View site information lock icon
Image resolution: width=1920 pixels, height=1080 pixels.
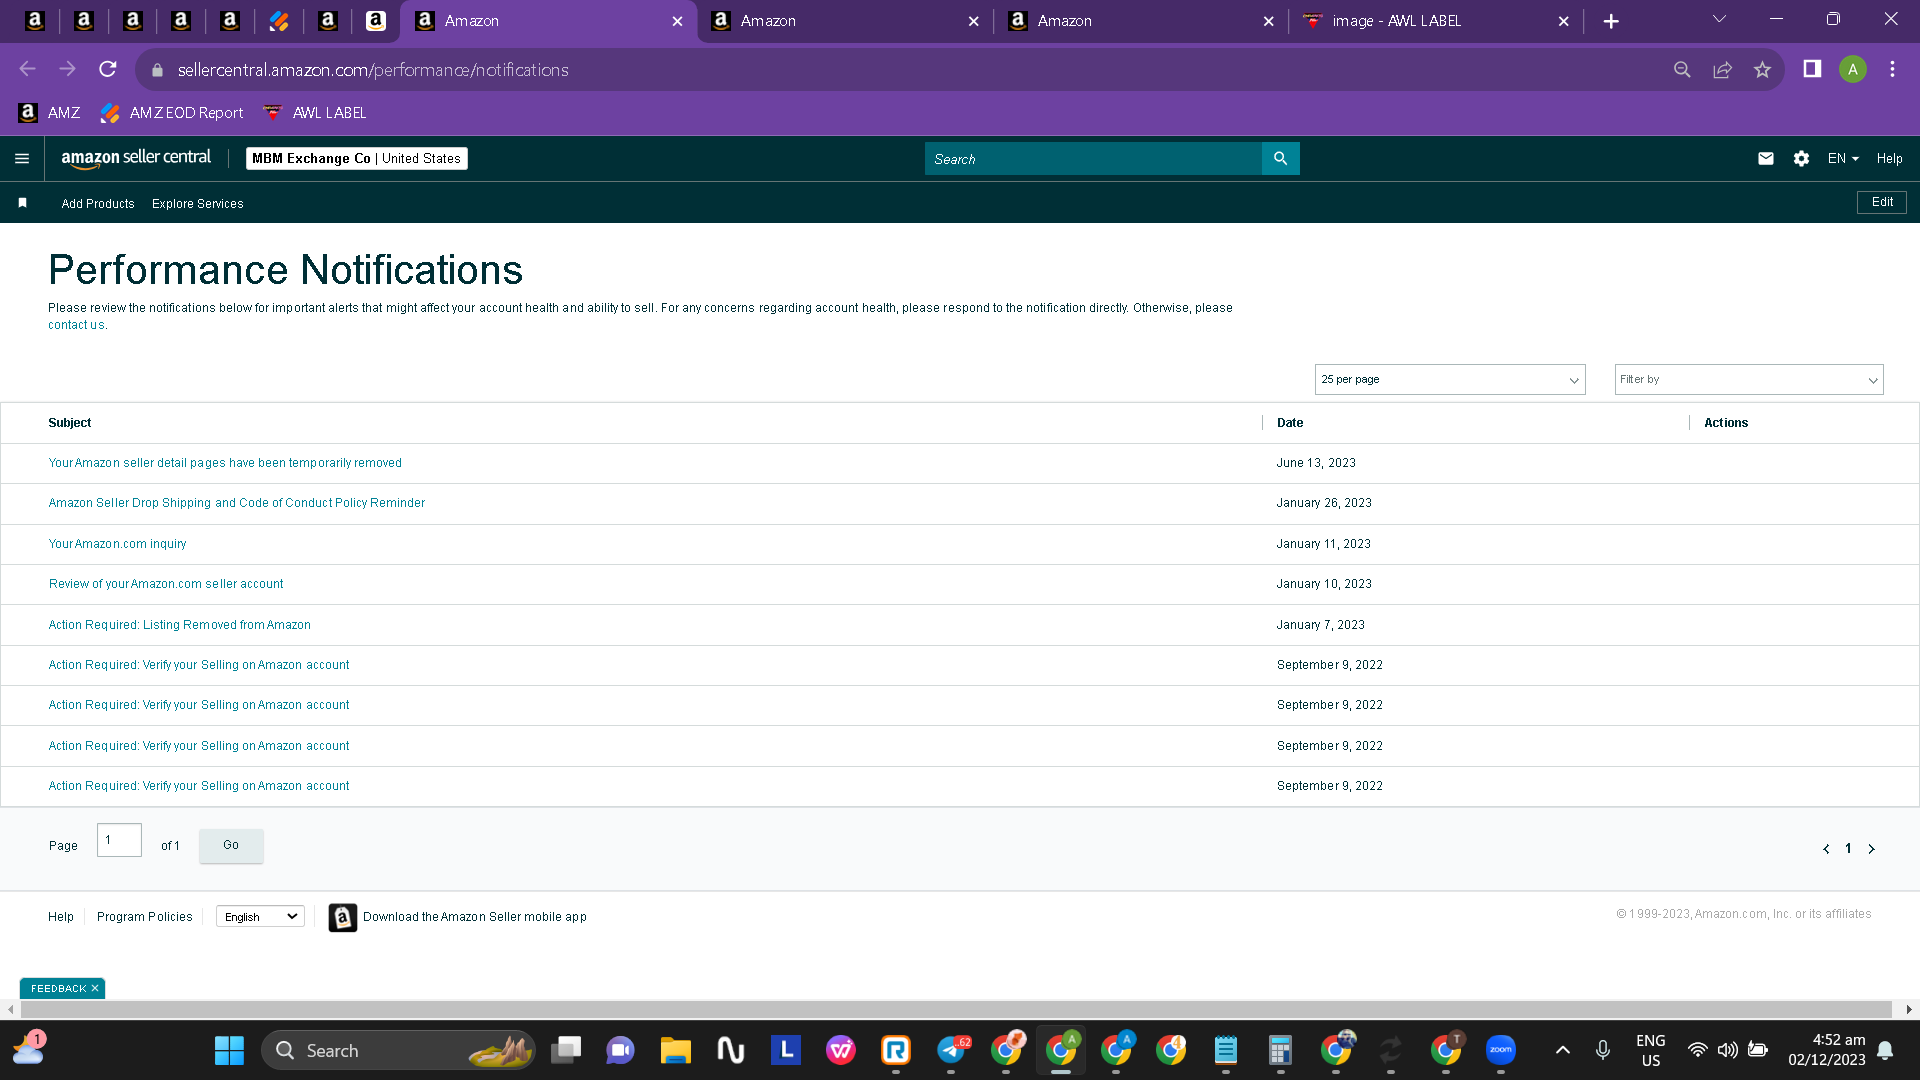click(157, 70)
